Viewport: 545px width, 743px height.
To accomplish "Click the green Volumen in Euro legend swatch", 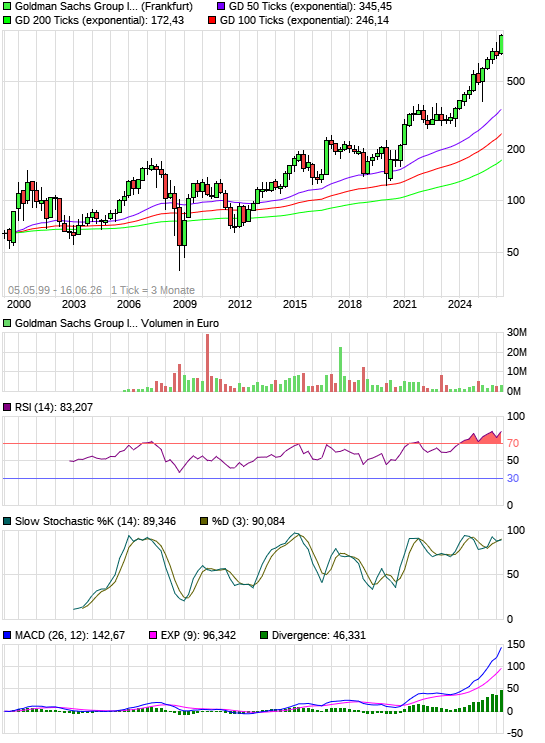I will (7, 323).
